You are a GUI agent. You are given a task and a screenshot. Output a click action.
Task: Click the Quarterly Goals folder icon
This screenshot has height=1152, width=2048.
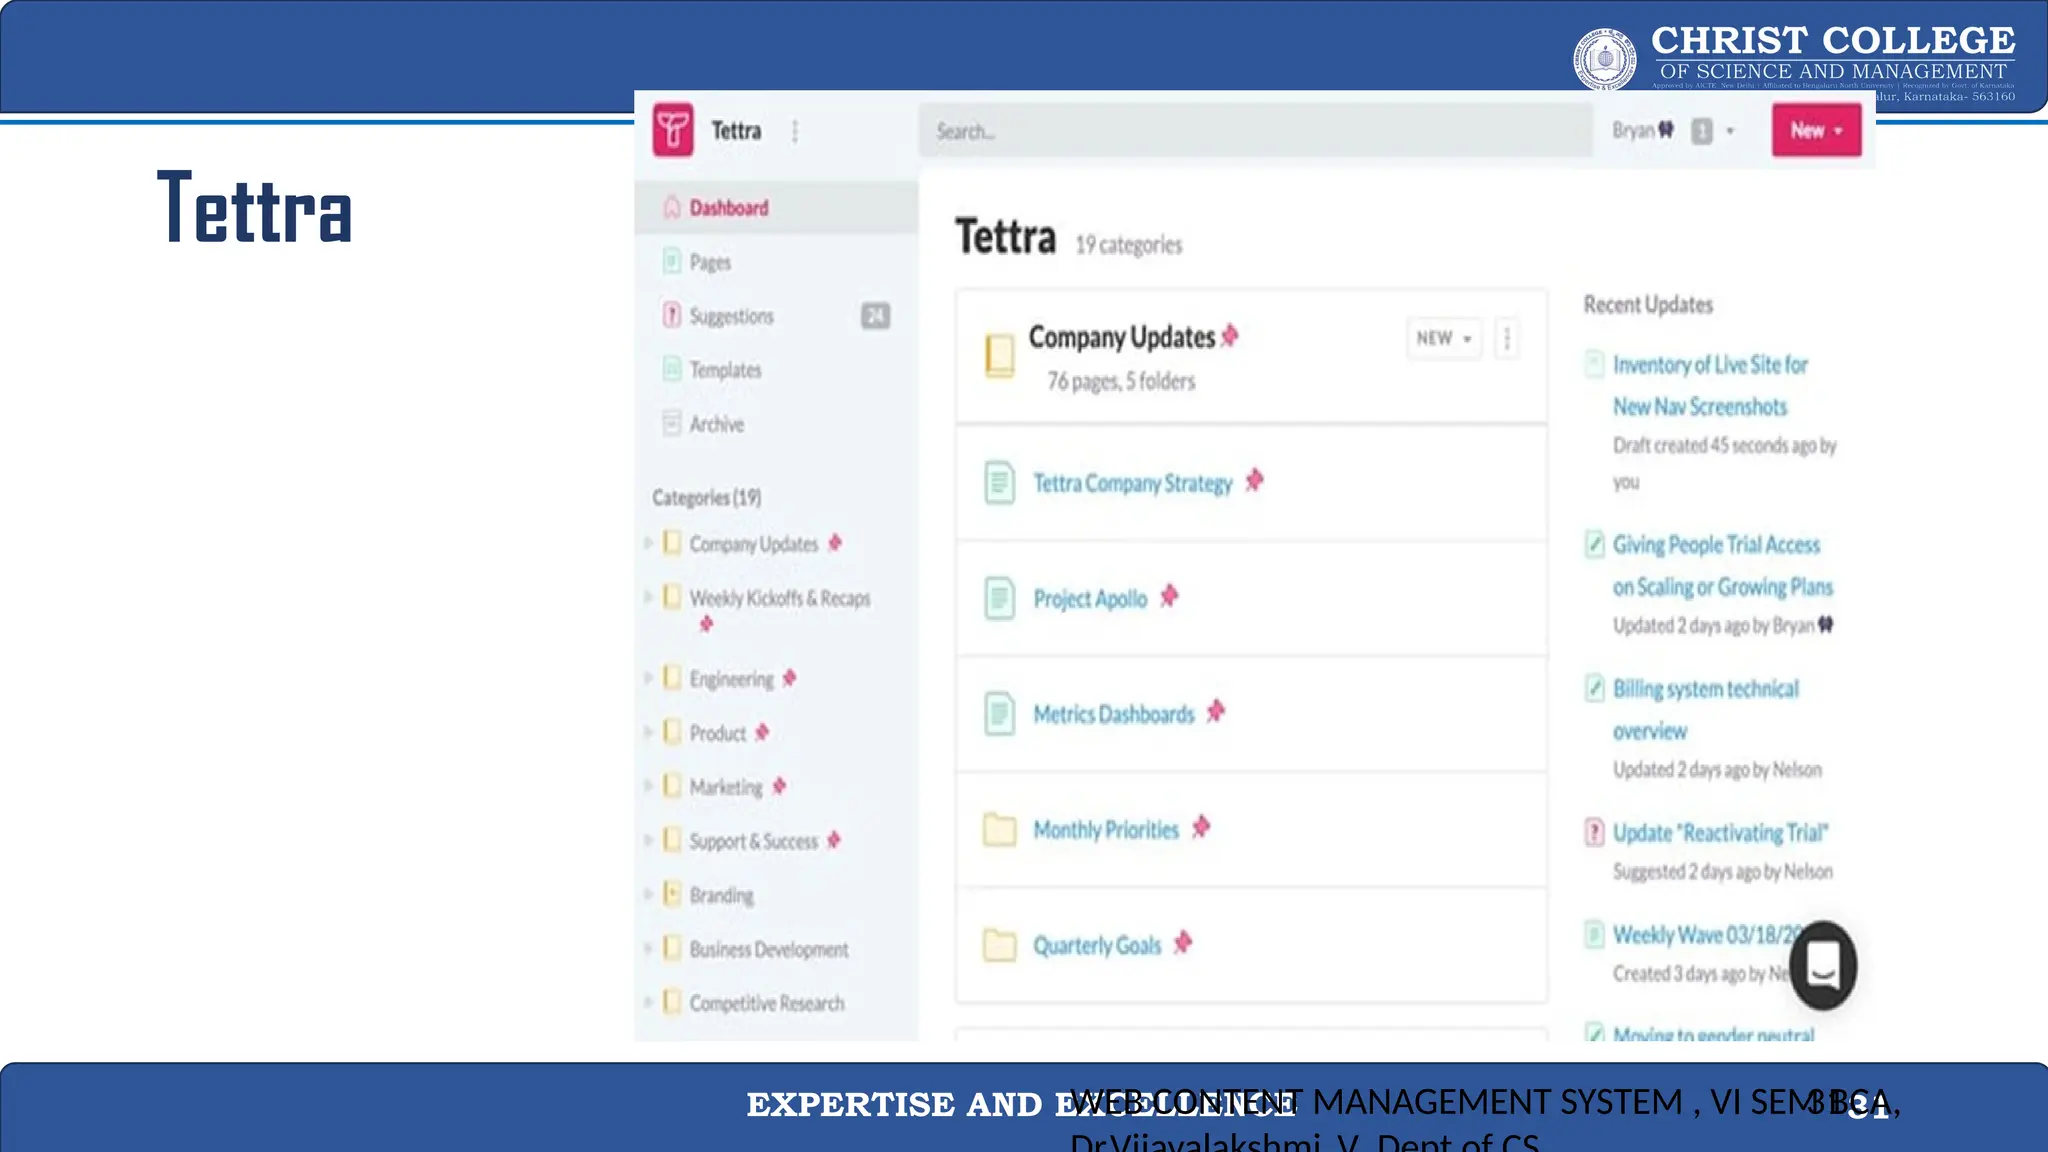coord(999,945)
